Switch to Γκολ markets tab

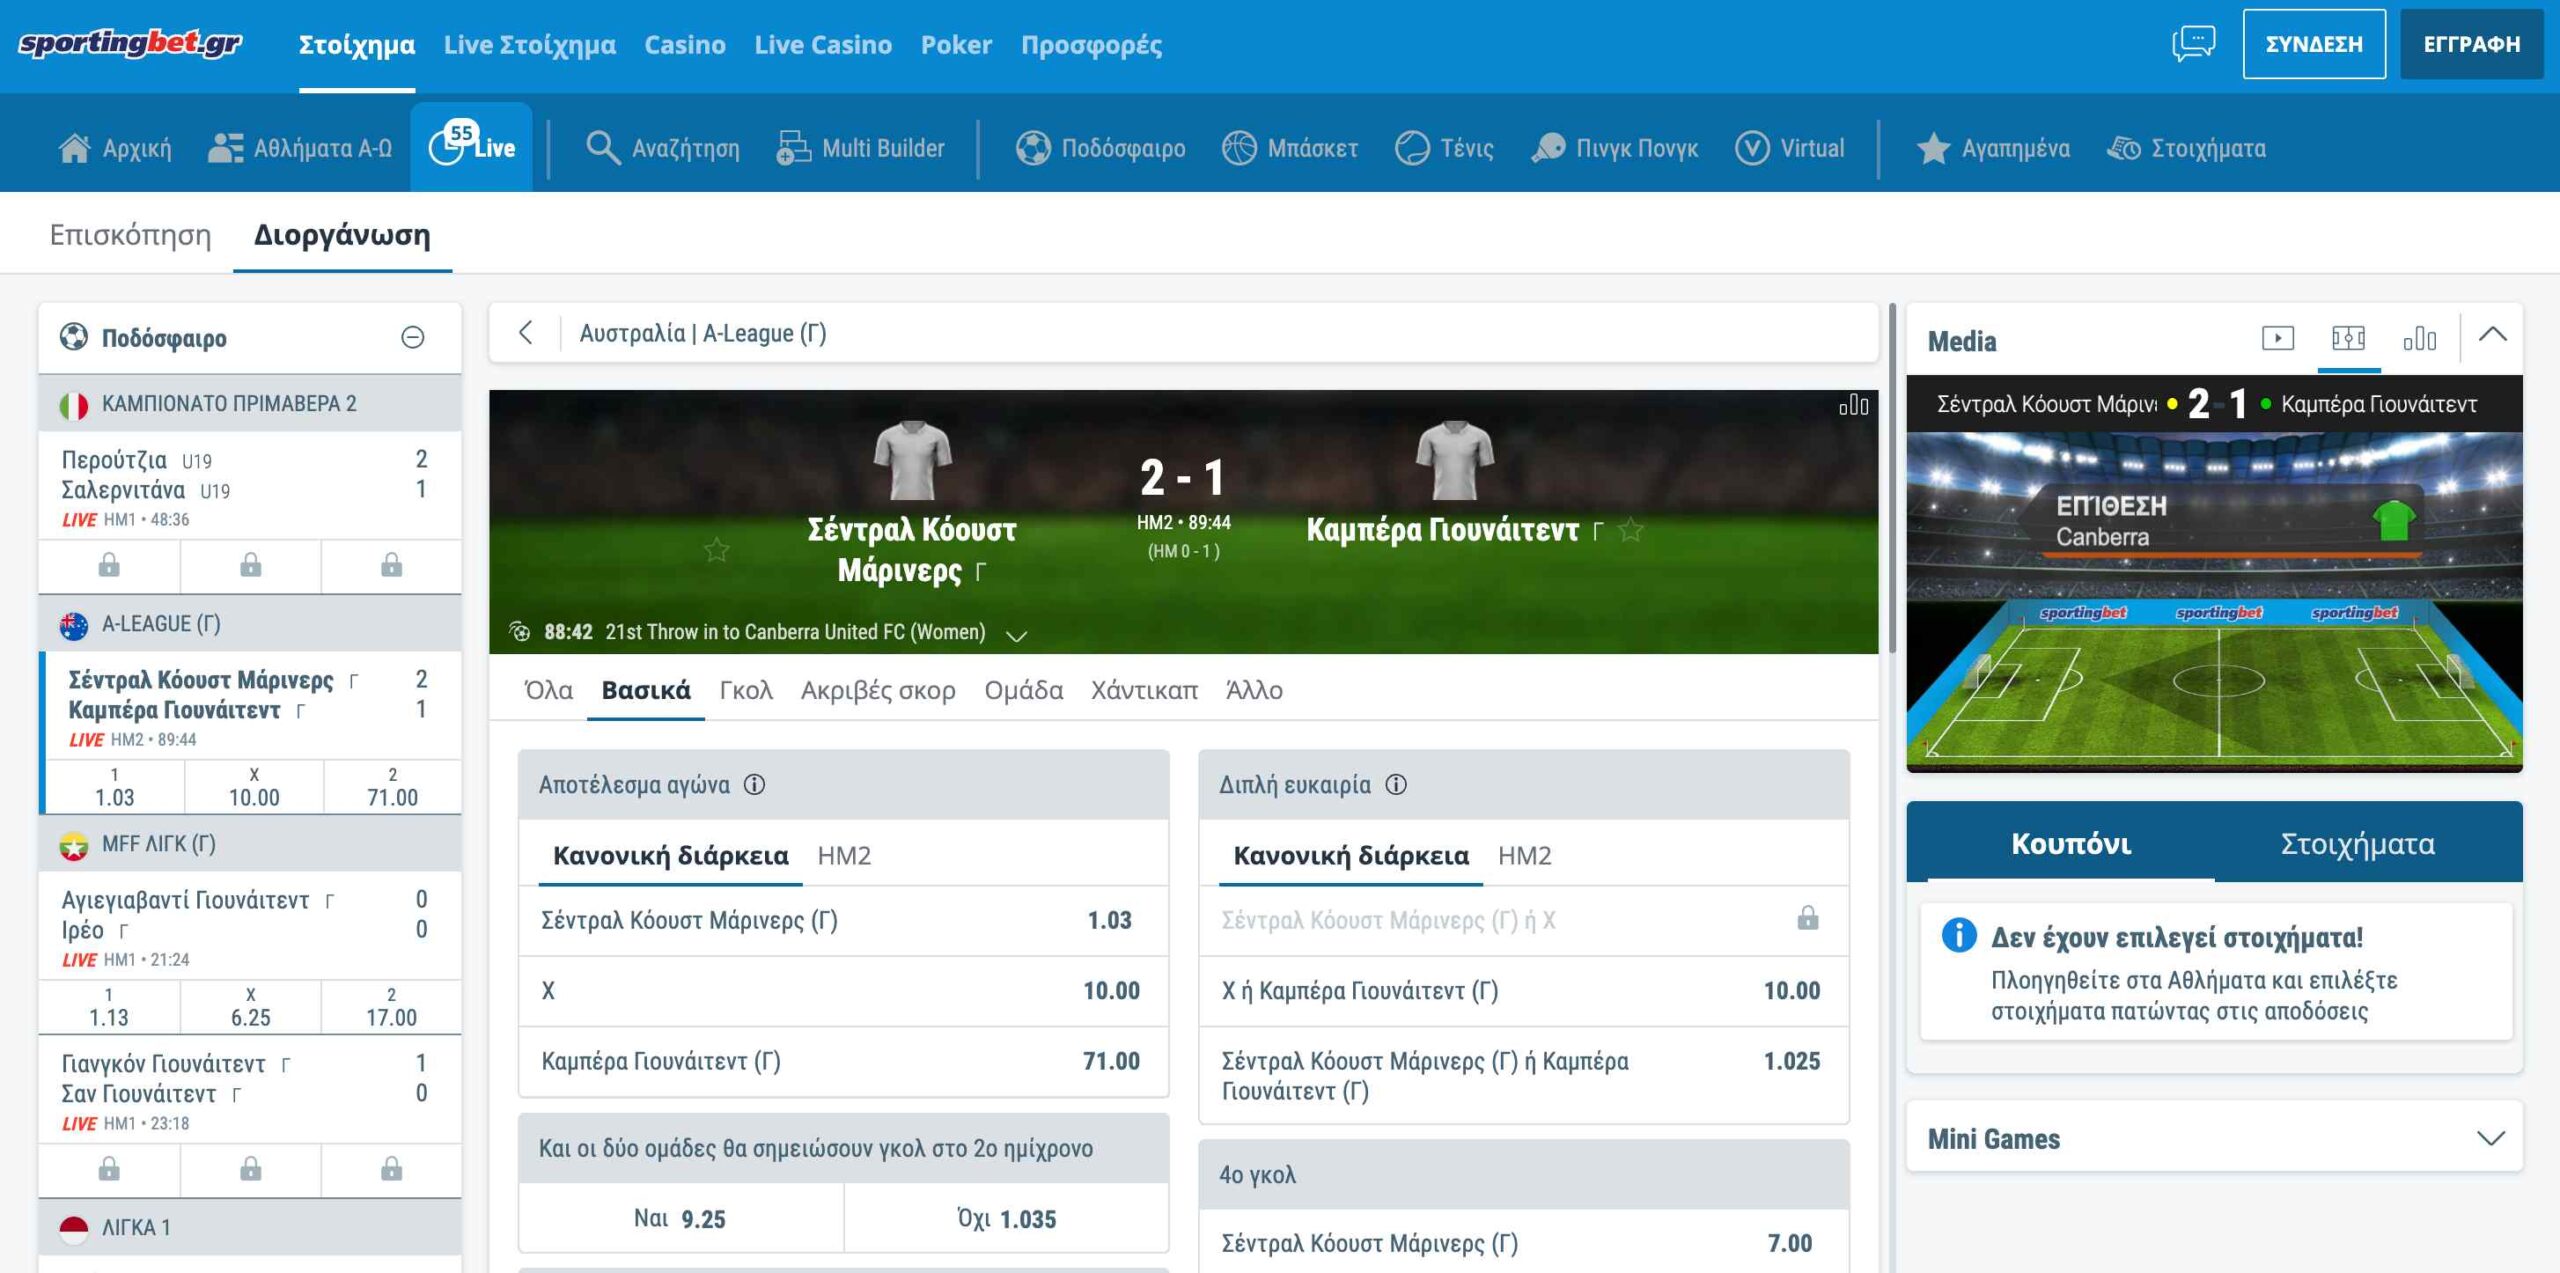[x=746, y=690]
